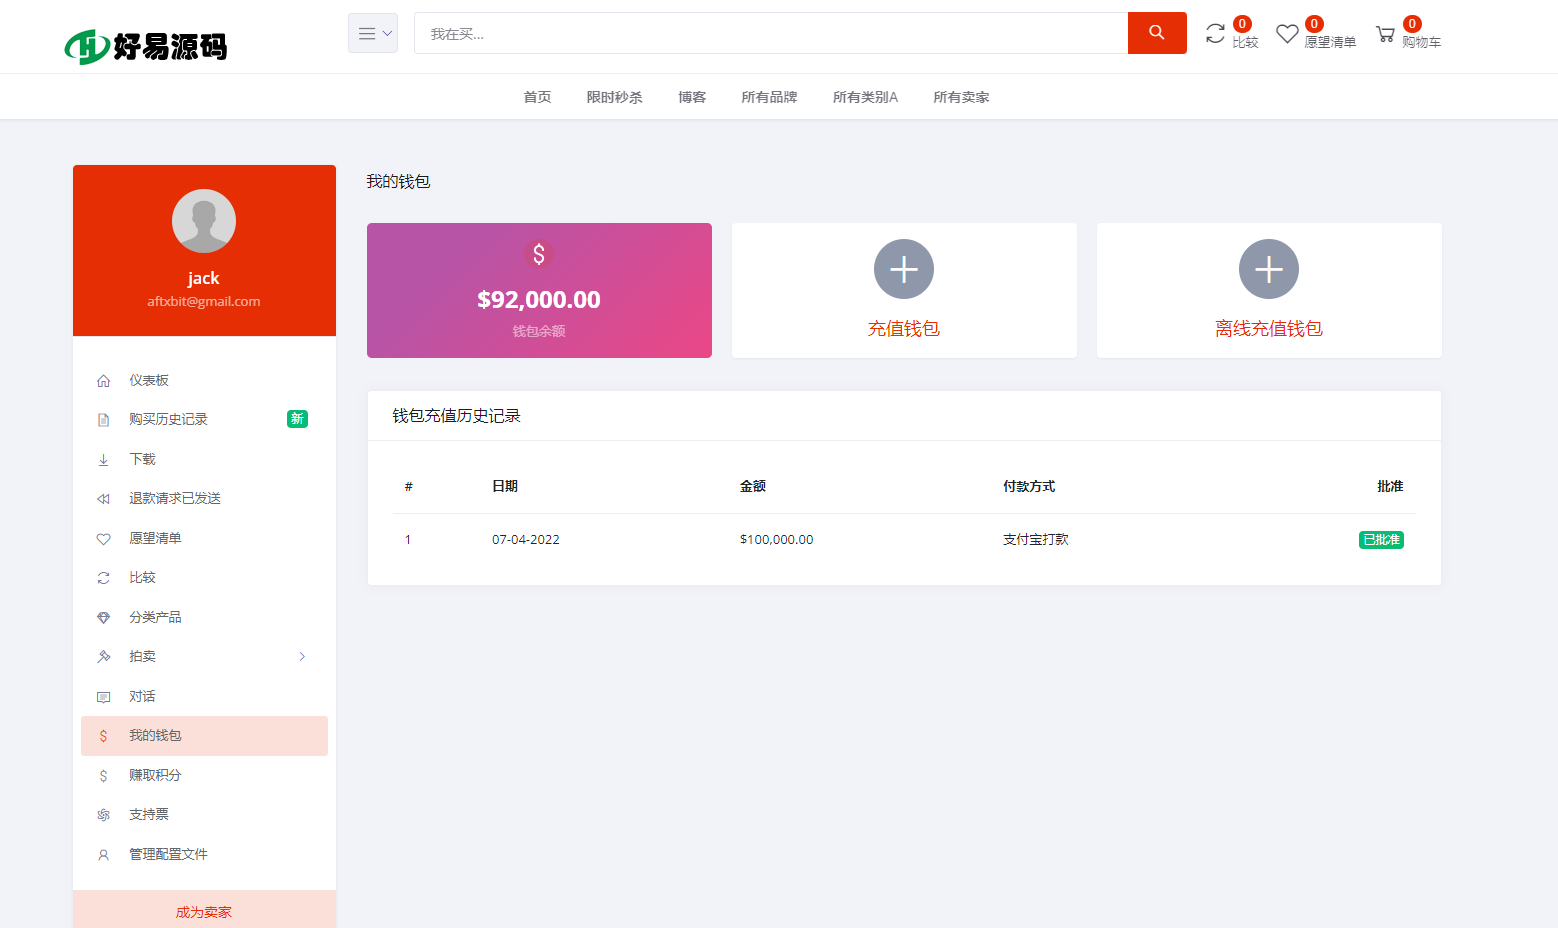1558x928 pixels.
Task: Click the dollar icon beside 赚取积分
Action: [103, 776]
